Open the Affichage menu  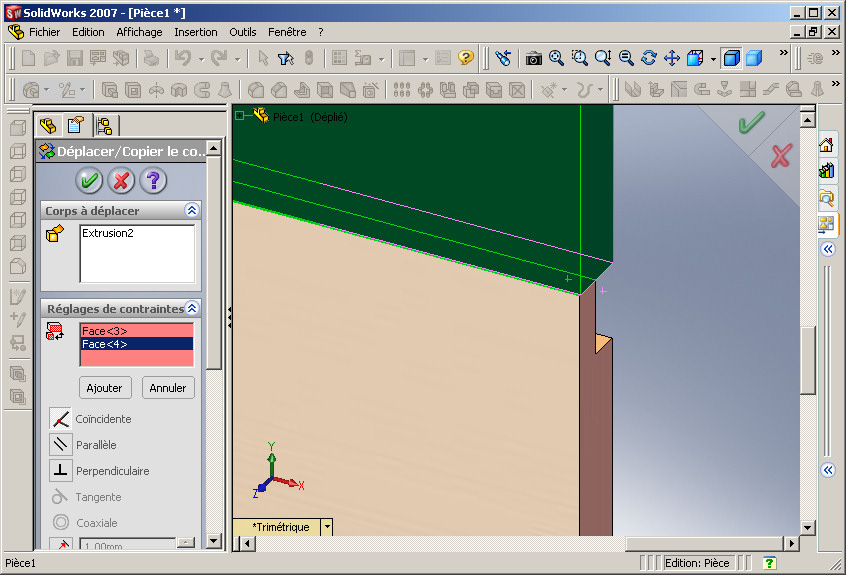(x=139, y=32)
